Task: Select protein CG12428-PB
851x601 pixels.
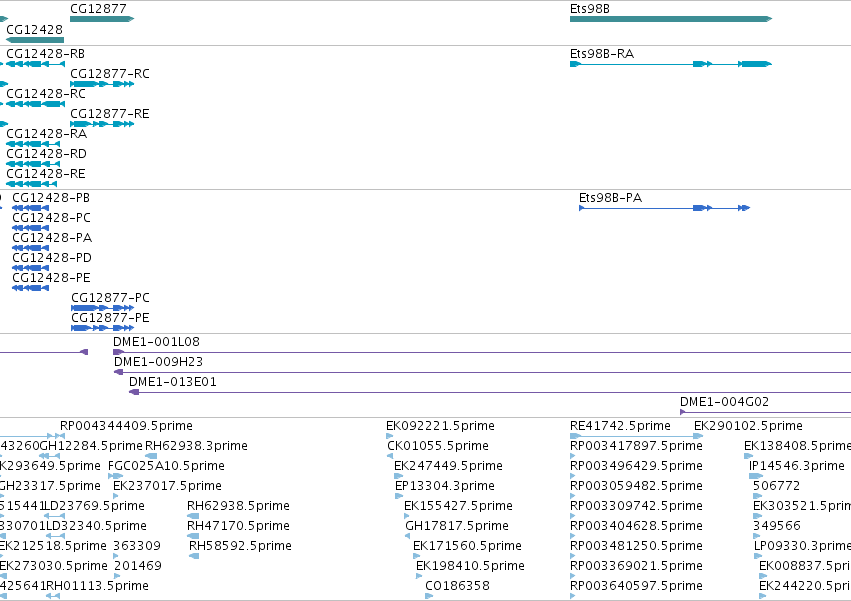Action: [51, 198]
